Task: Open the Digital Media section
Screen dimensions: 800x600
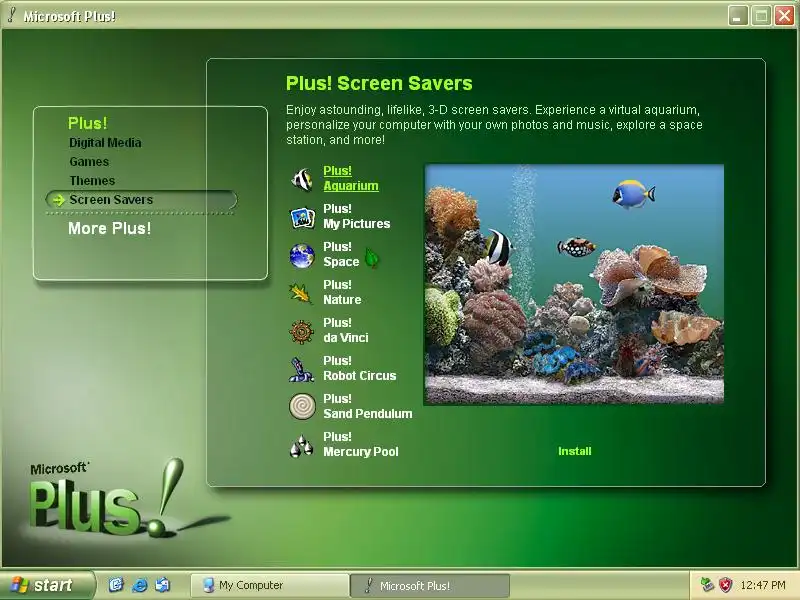Action: [105, 143]
